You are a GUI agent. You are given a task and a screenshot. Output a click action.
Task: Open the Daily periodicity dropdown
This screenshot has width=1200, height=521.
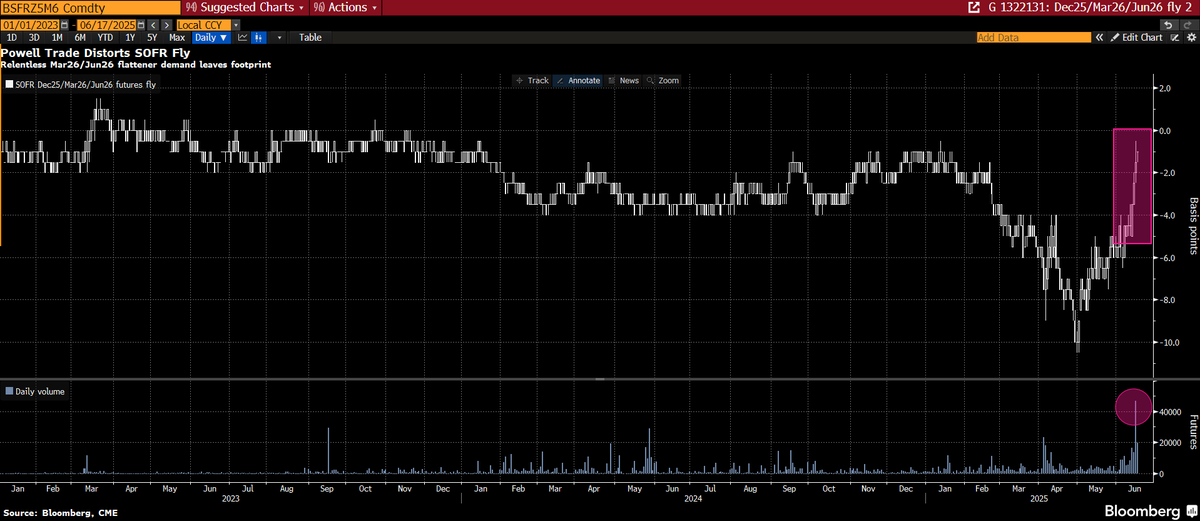(210, 37)
